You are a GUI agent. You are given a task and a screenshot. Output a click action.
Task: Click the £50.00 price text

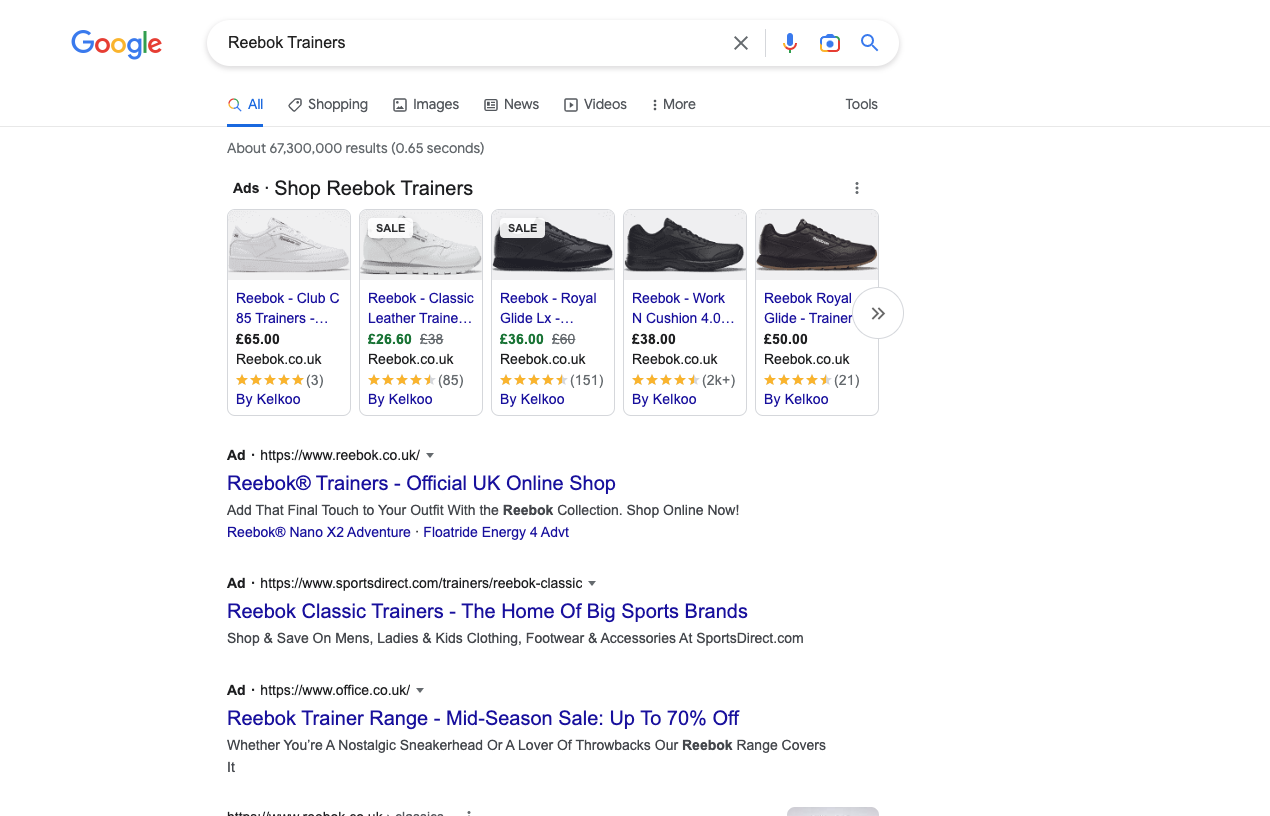pos(786,339)
